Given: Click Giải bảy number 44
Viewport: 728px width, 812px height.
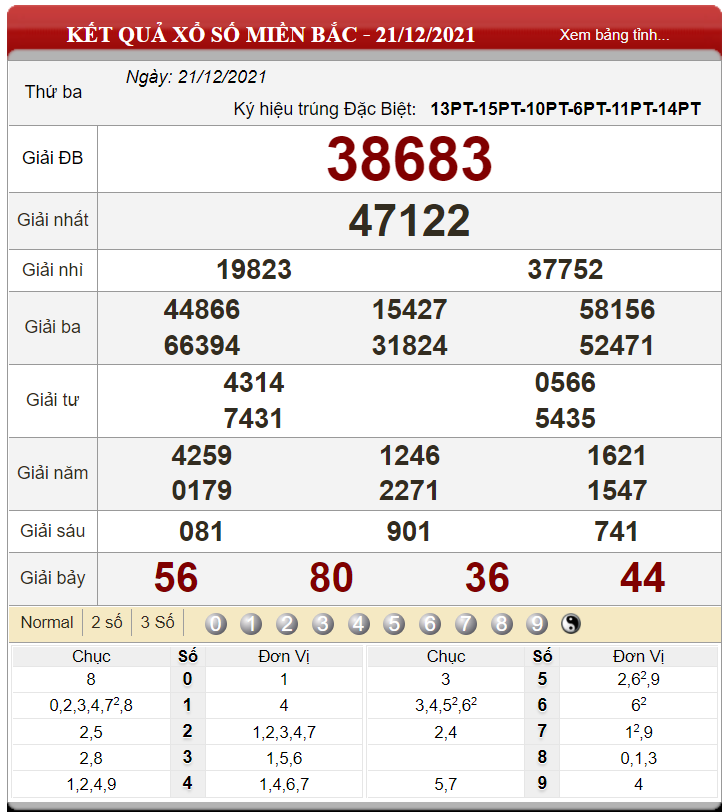Looking at the screenshot, I should [643, 578].
